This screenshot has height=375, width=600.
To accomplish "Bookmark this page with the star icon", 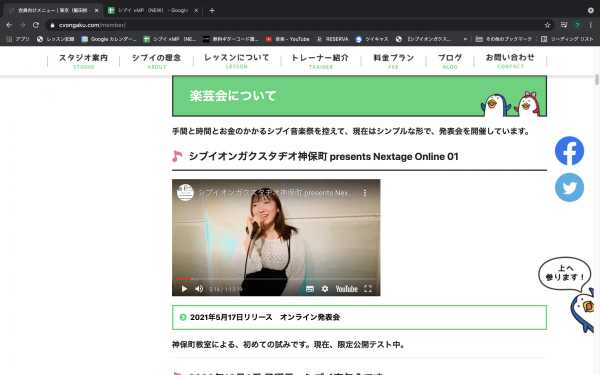I will (547, 25).
